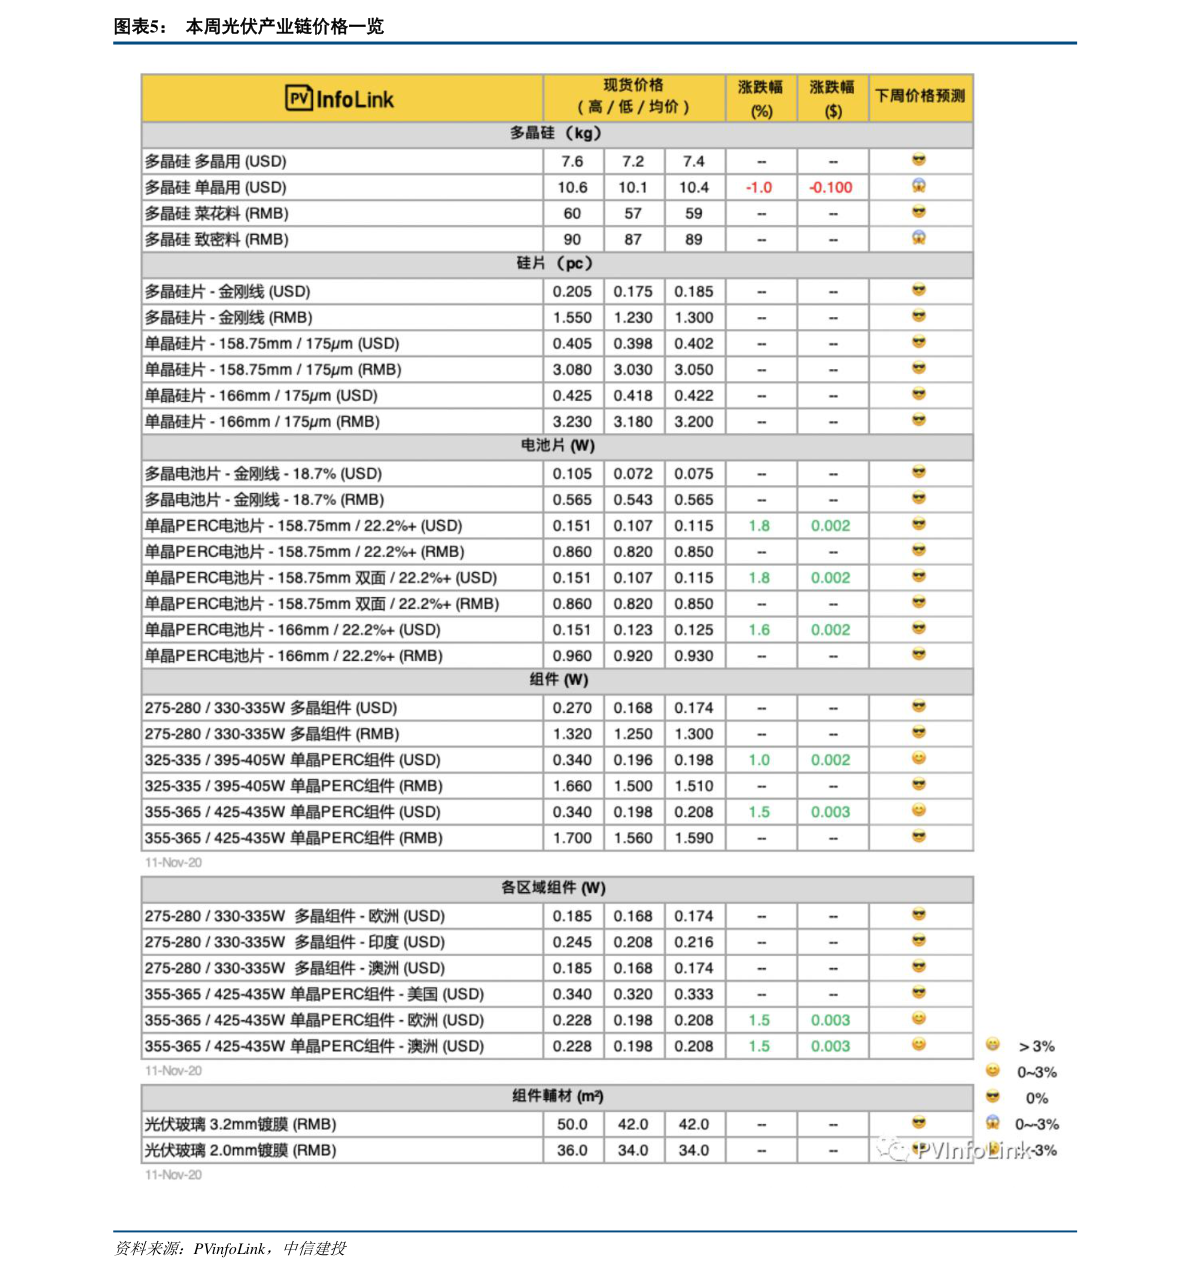Click the 图表5 本周光伏产业链价格一览 title

249,27
